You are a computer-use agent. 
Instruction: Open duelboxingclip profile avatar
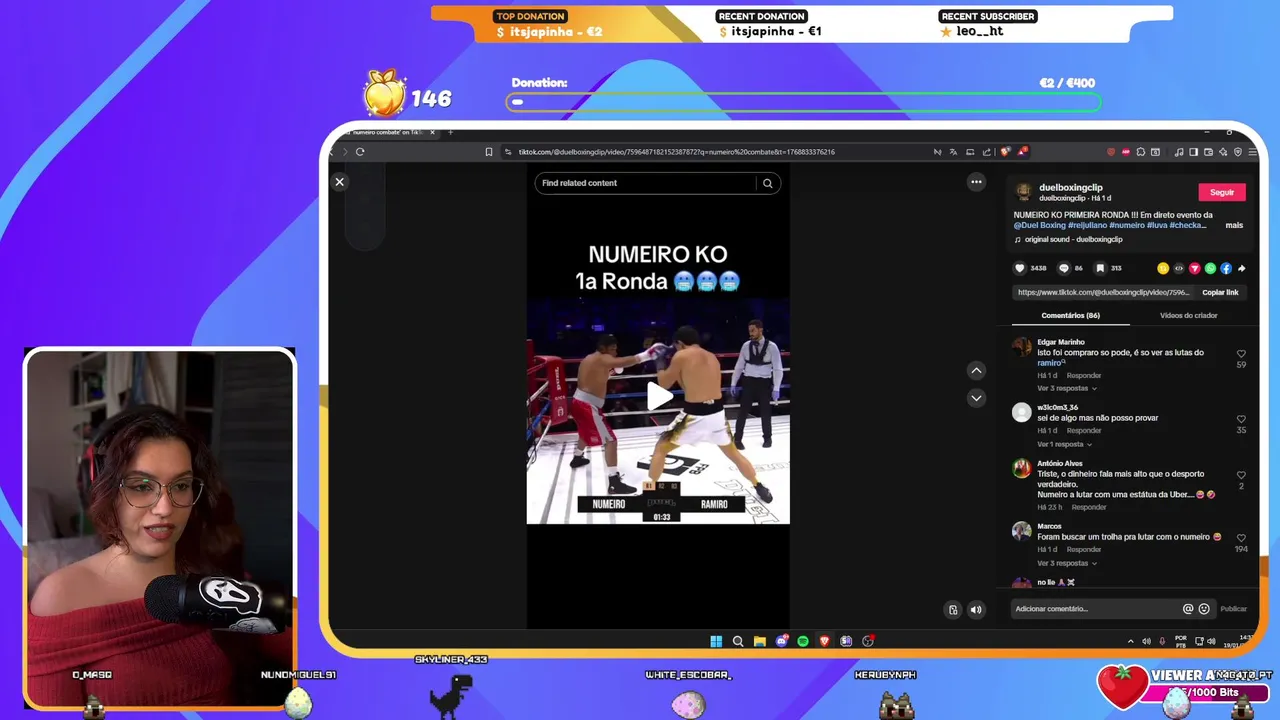point(1024,192)
